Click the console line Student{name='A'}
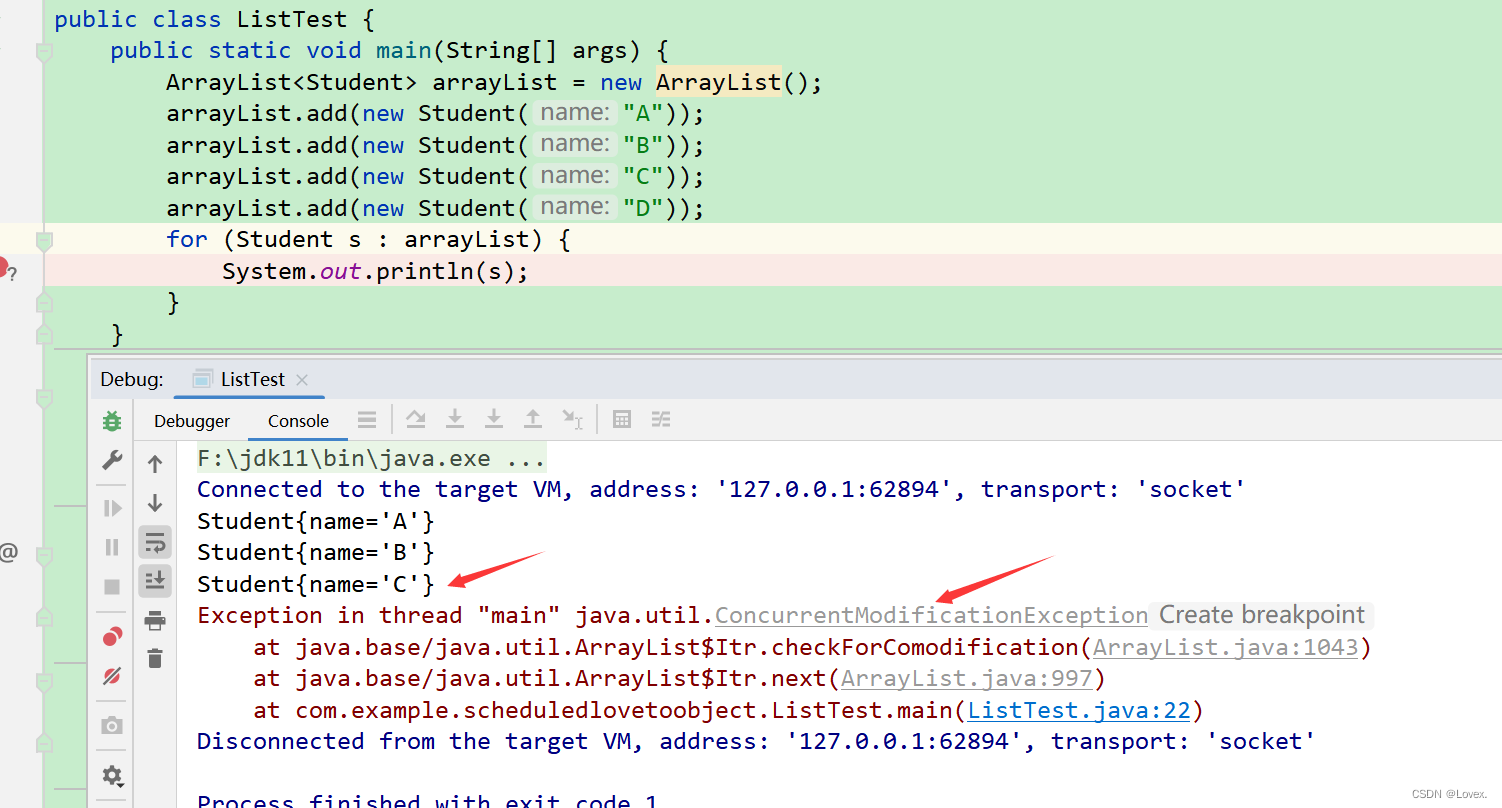The height and width of the screenshot is (808, 1502). (316, 521)
